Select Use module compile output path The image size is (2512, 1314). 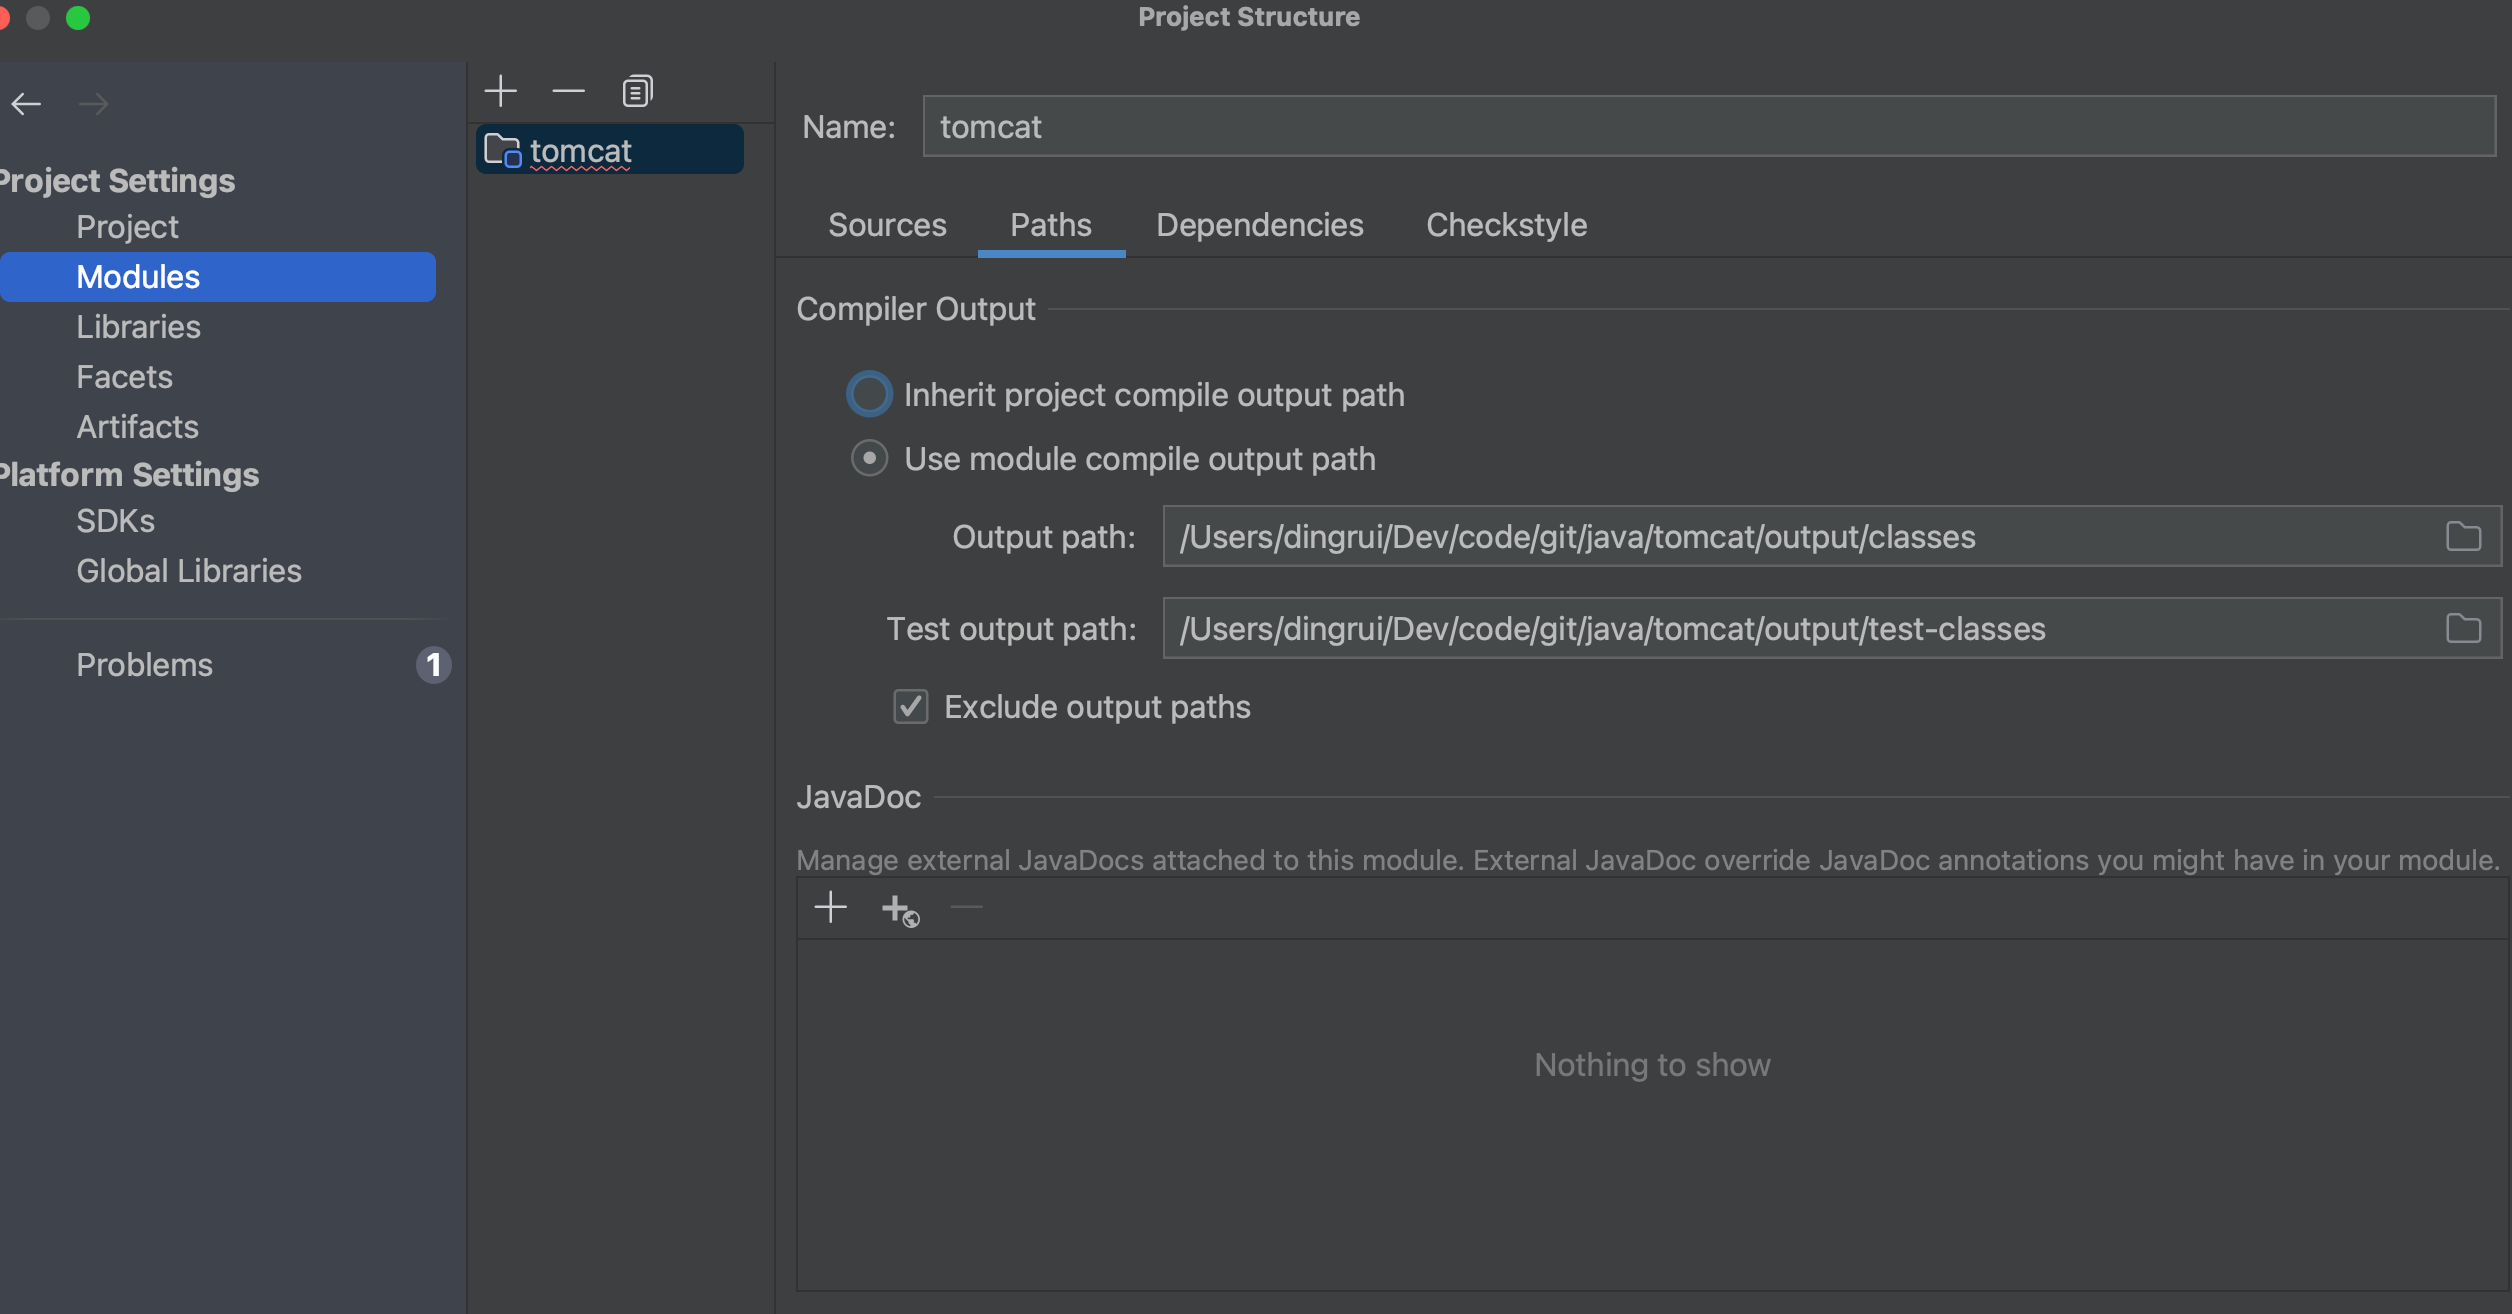869,459
